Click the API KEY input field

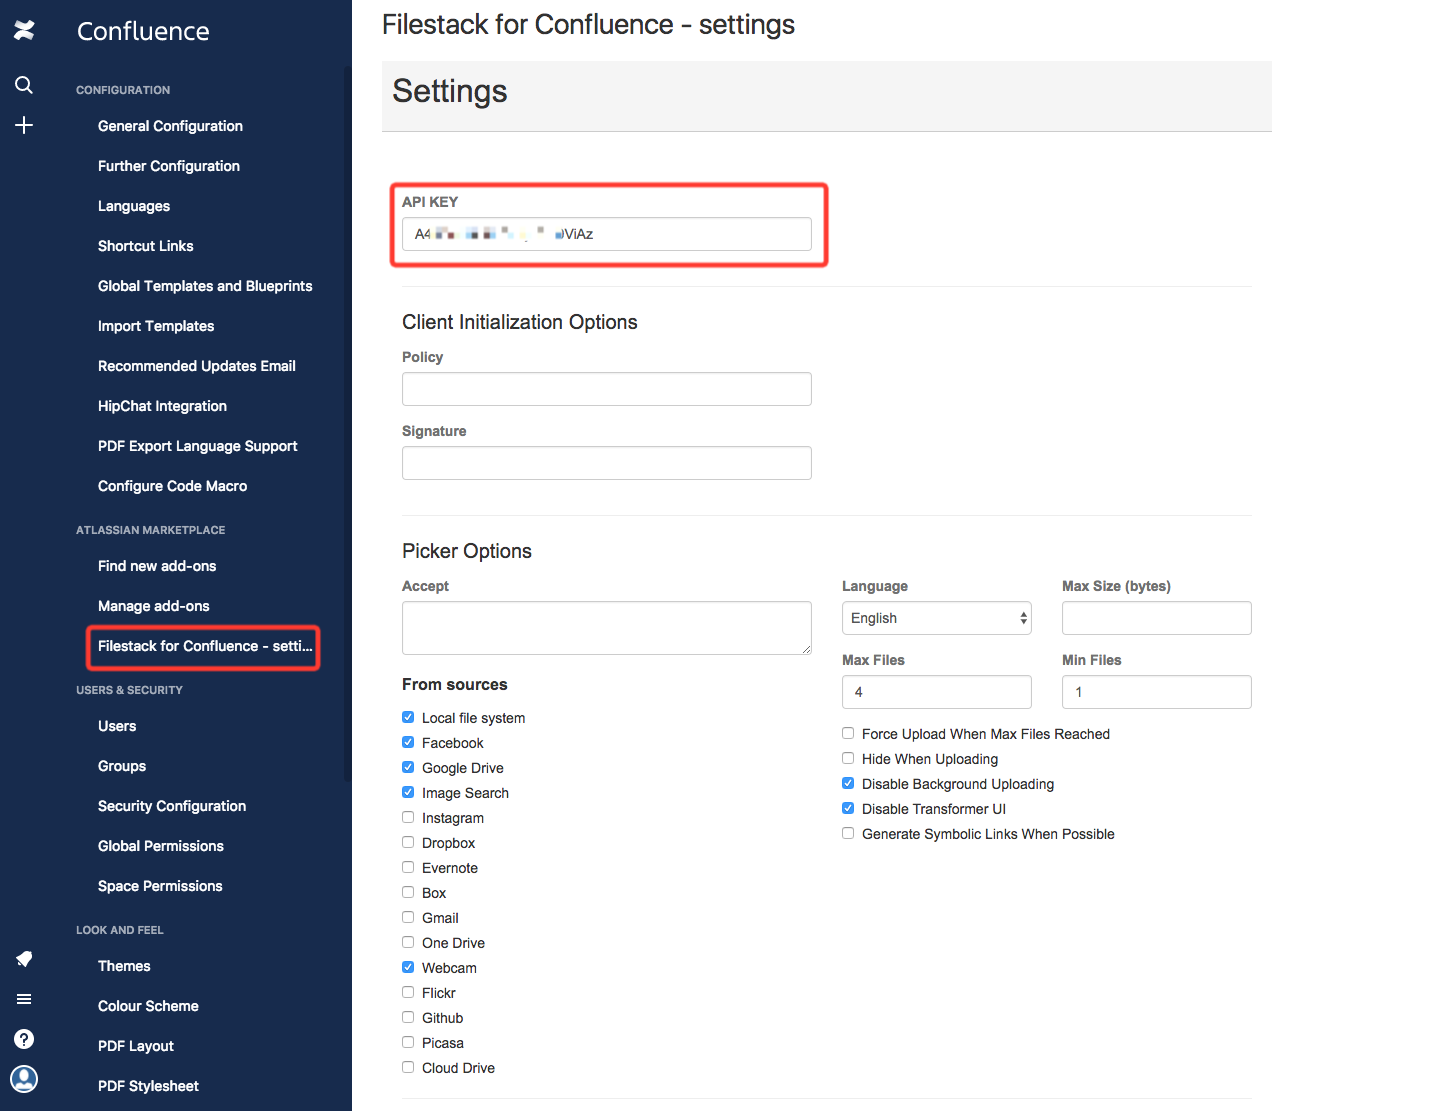pos(607,234)
